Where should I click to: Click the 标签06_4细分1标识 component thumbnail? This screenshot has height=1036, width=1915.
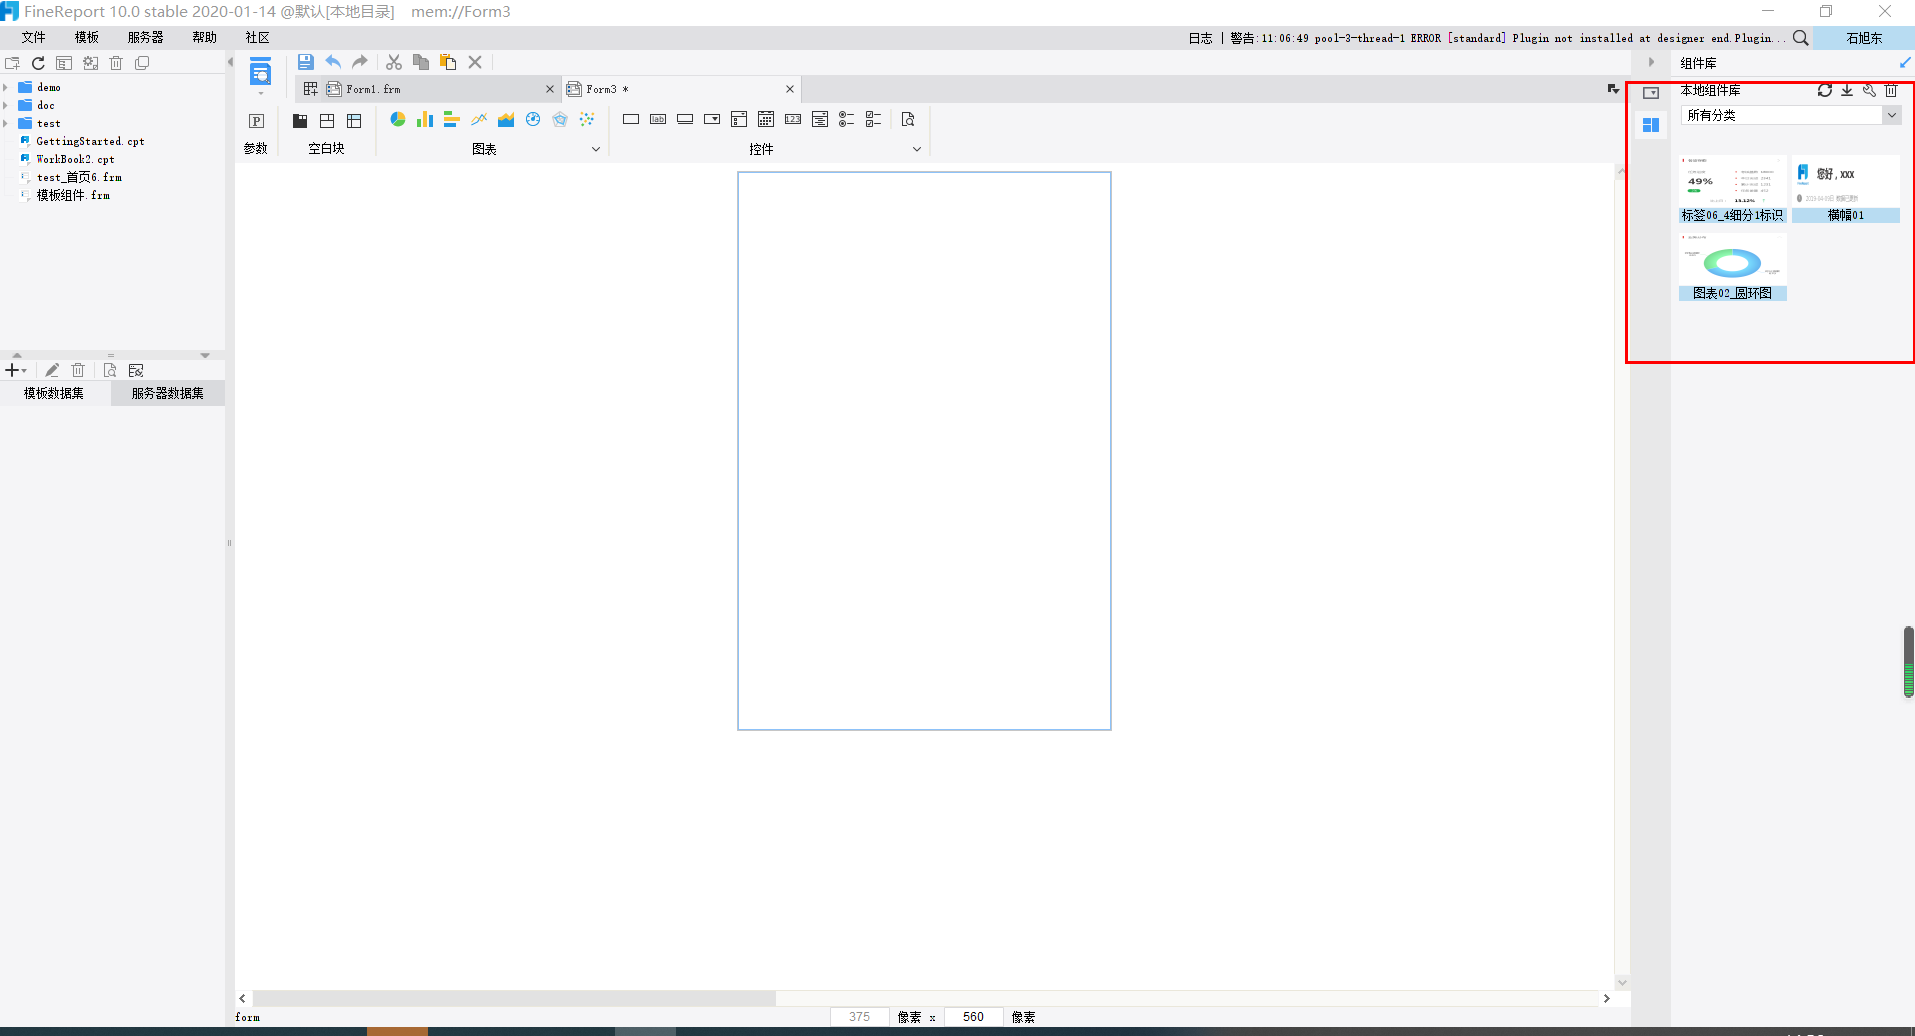pos(1732,189)
